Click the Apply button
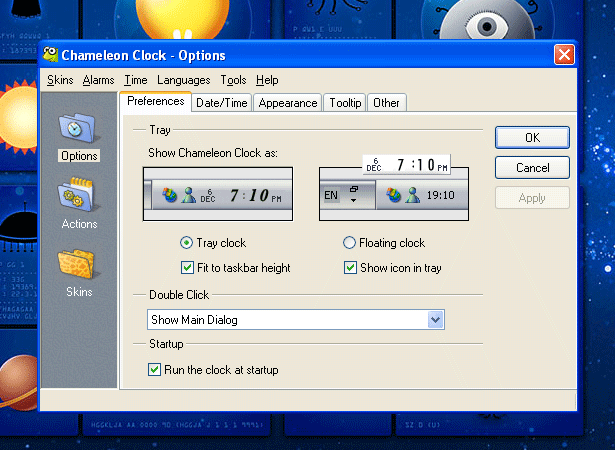This screenshot has width=615, height=450. coord(532,198)
